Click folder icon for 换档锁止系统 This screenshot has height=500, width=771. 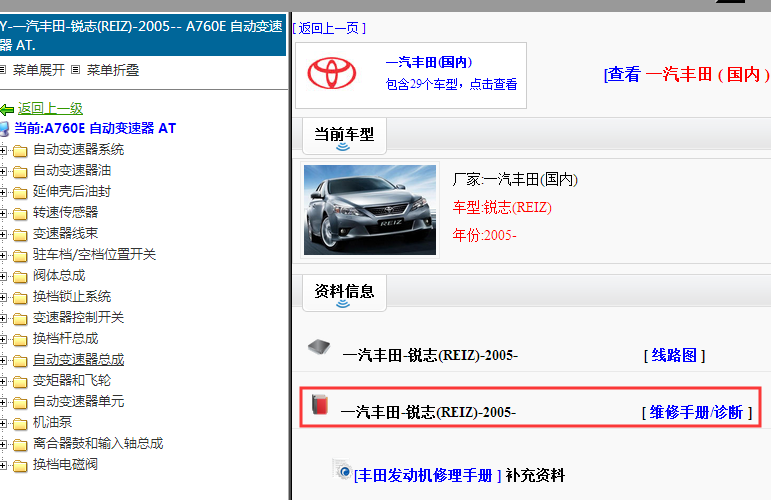pyautogui.click(x=20, y=297)
